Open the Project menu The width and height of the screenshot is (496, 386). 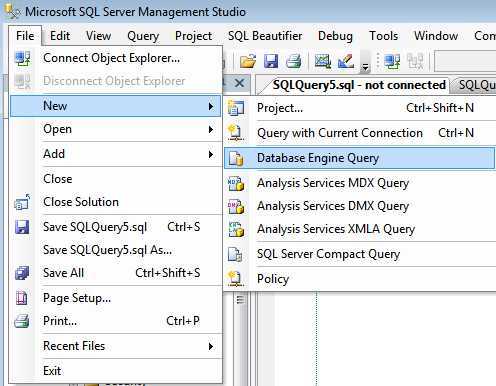click(194, 36)
